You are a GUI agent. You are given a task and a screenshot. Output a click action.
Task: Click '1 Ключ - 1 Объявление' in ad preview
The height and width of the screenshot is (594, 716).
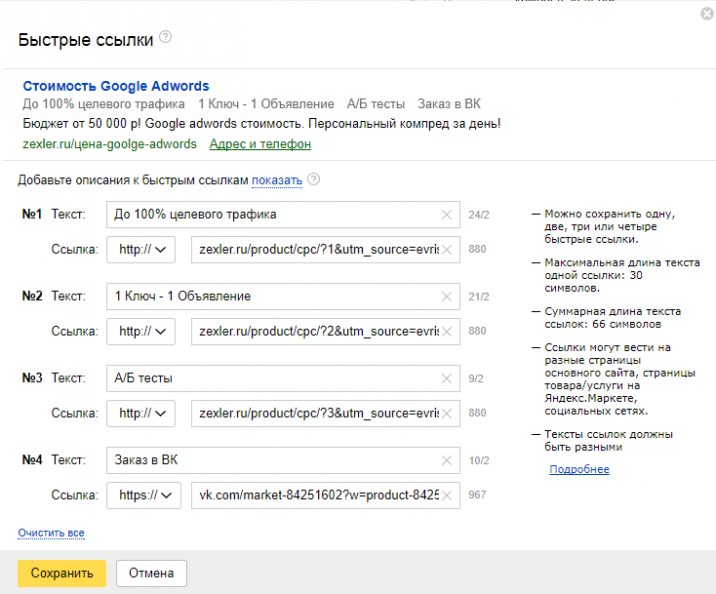coord(266,104)
